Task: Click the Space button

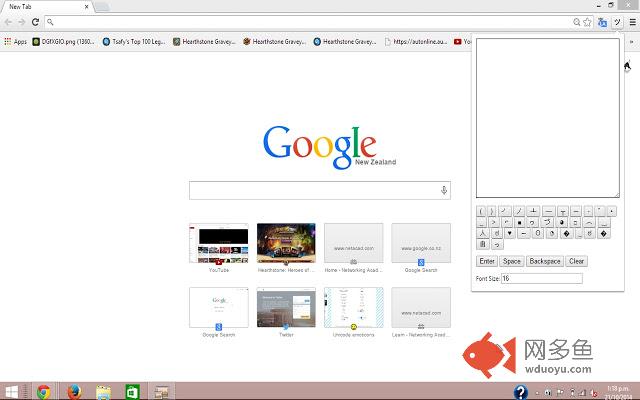Action: click(x=511, y=261)
